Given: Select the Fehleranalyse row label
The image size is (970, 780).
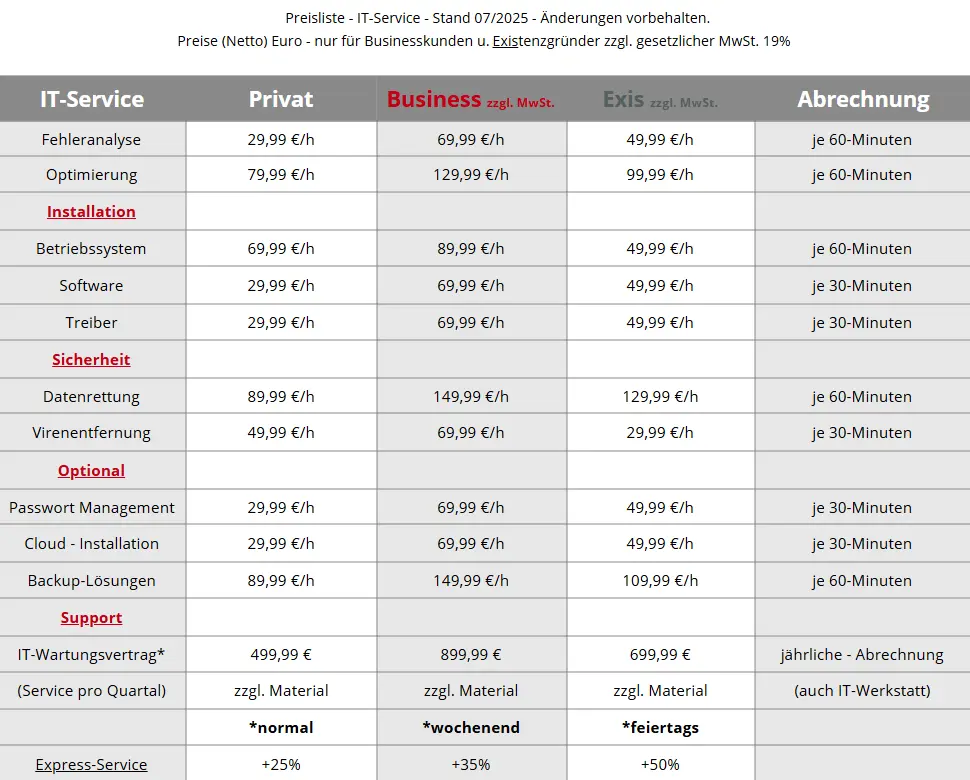Looking at the screenshot, I should tap(91, 140).
